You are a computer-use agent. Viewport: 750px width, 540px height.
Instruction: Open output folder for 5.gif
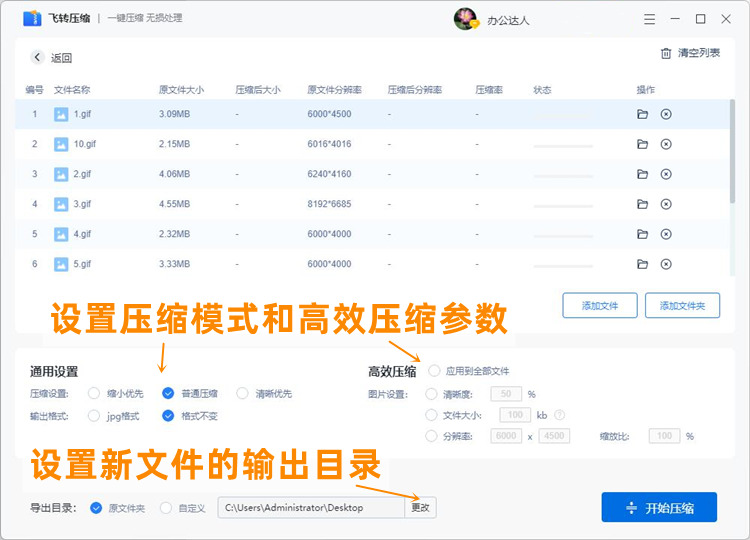pos(642,264)
